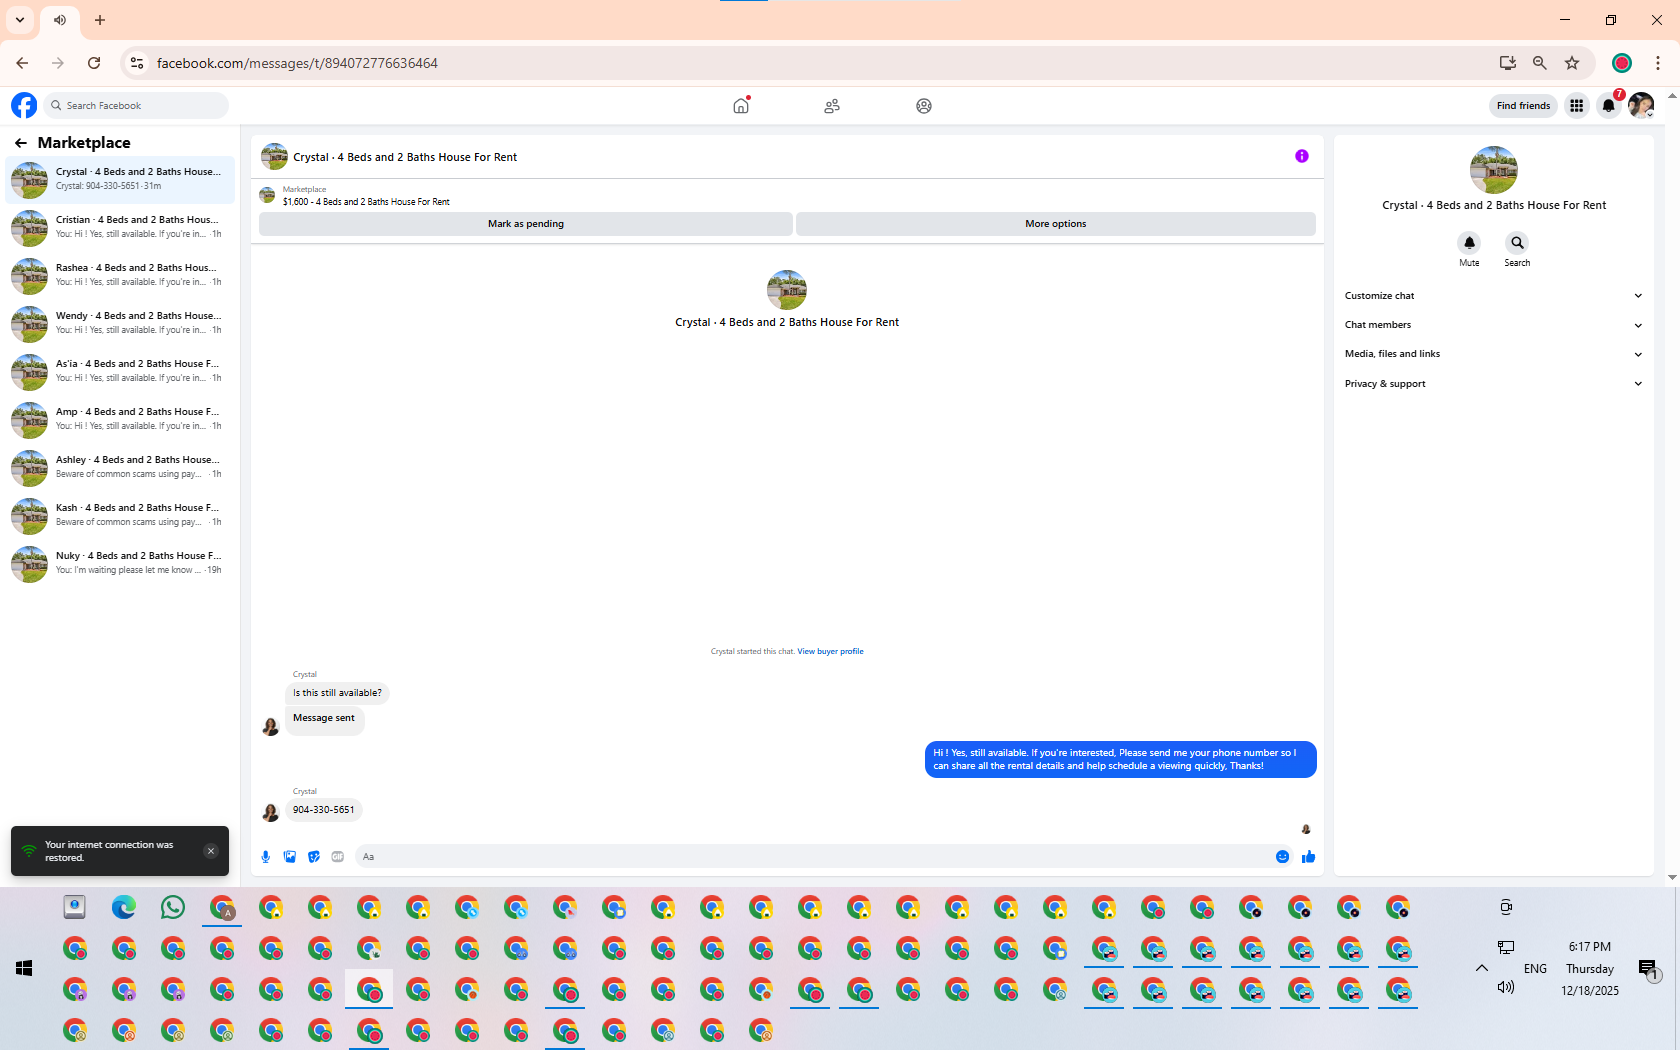View site information icon beside the URL
Viewport: 1680px width, 1050px height.
137,63
